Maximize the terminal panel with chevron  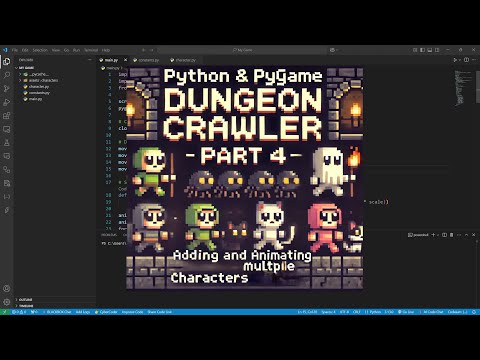(466, 235)
